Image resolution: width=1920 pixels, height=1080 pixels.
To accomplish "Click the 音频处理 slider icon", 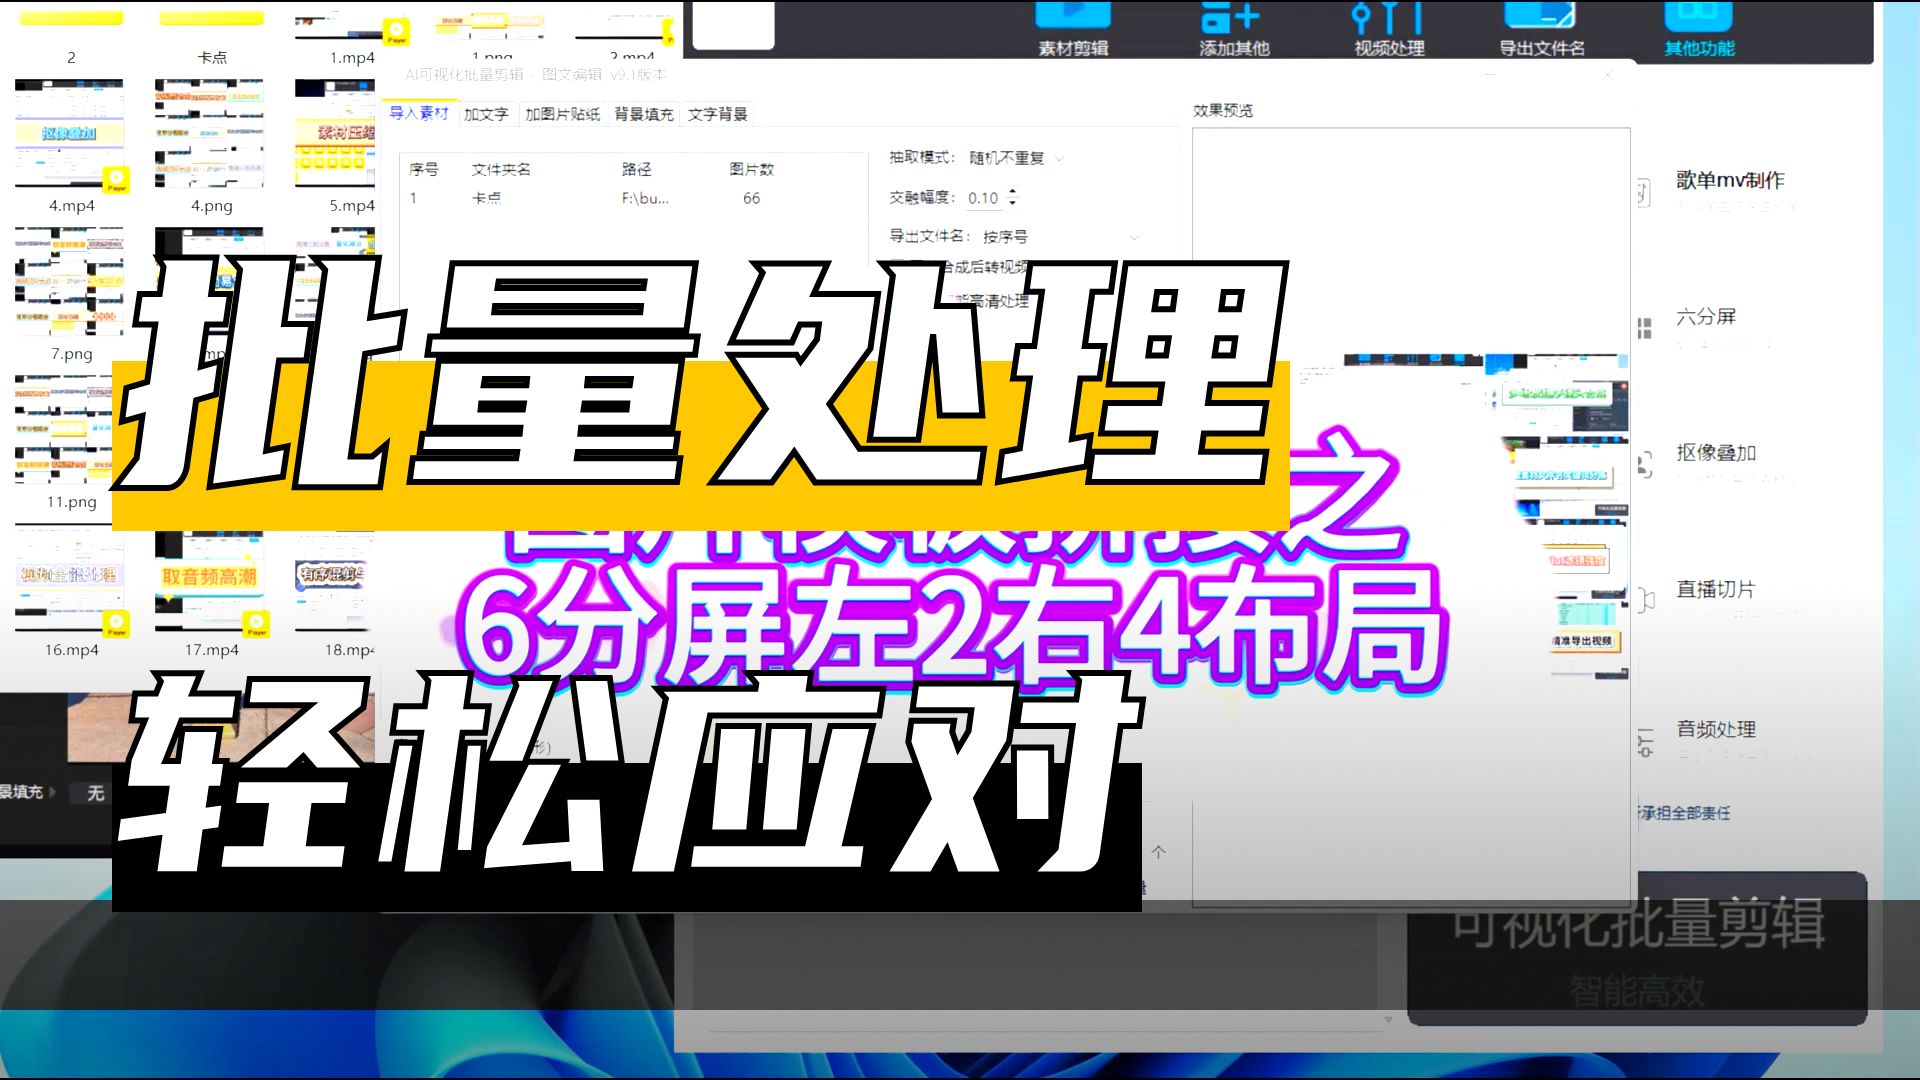I will point(1645,743).
